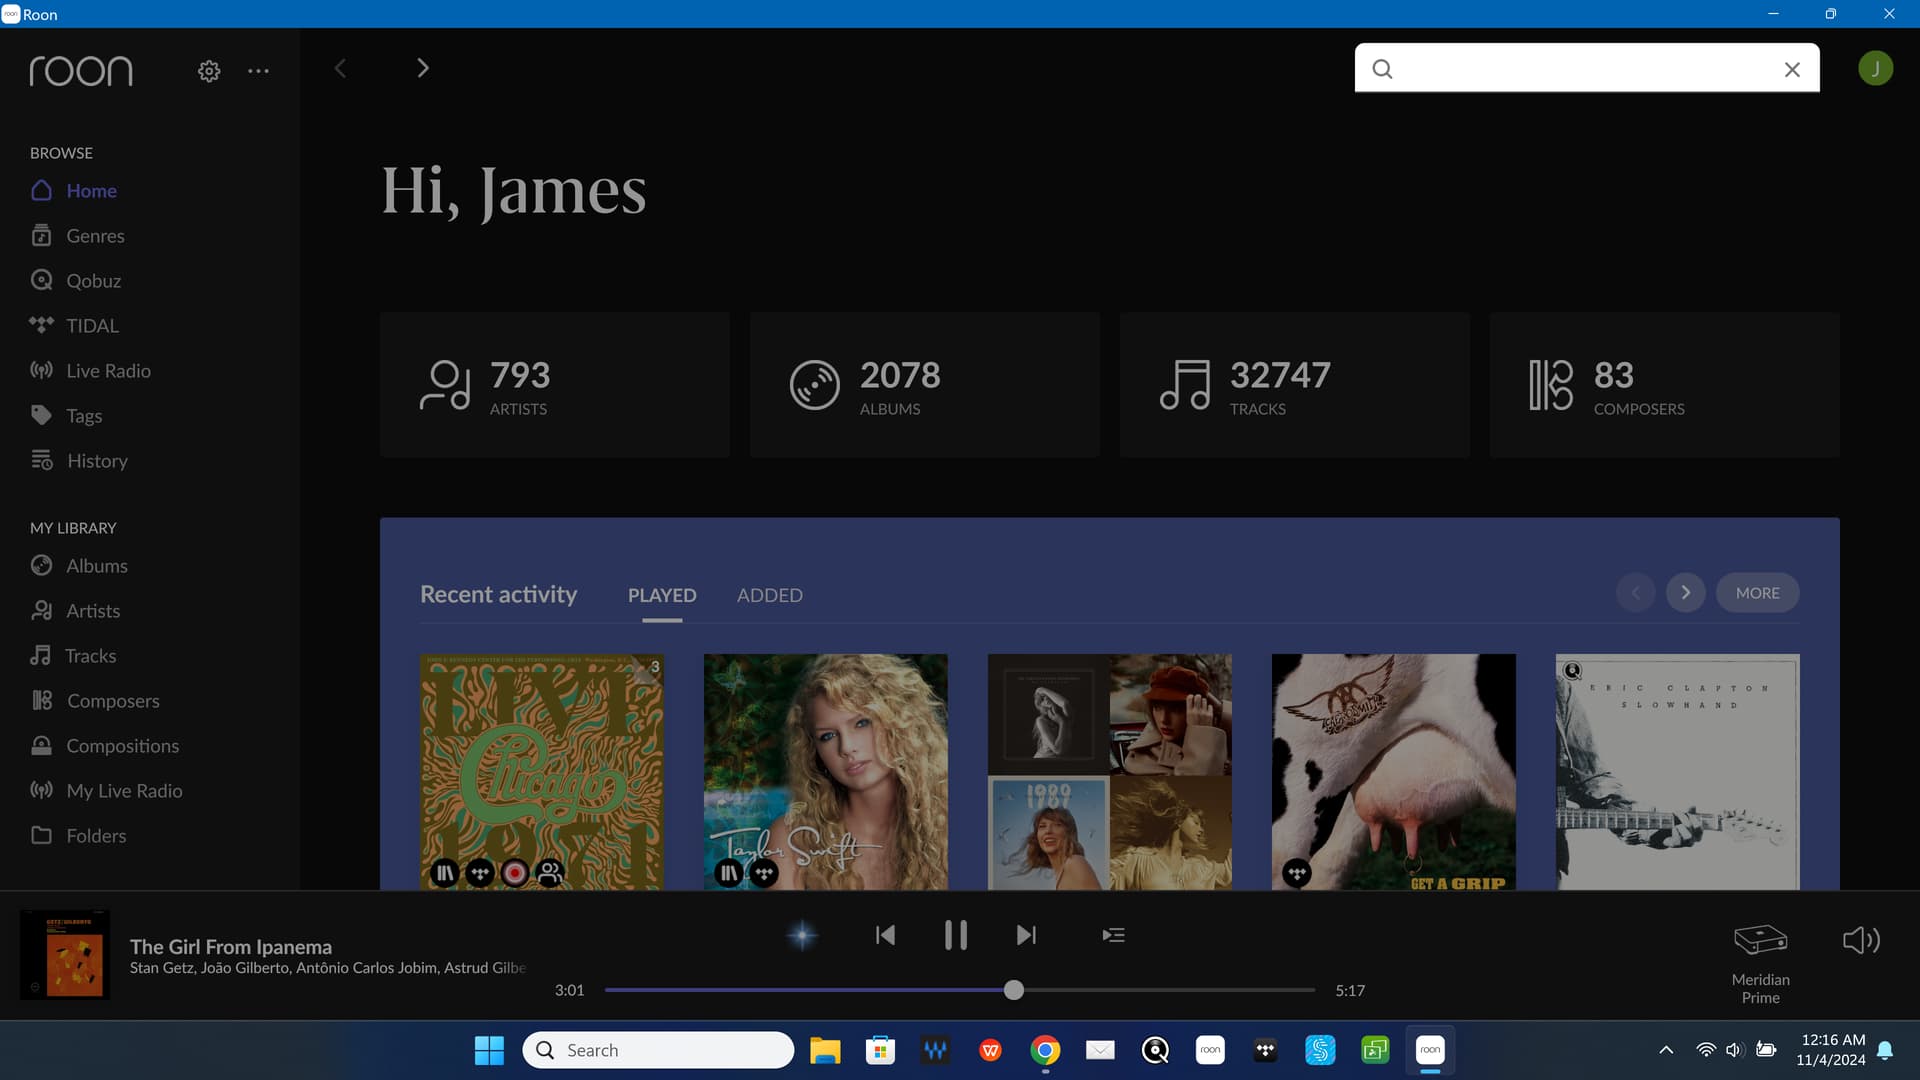Open the James profile avatar
1920x1080 pixels.
(x=1875, y=68)
